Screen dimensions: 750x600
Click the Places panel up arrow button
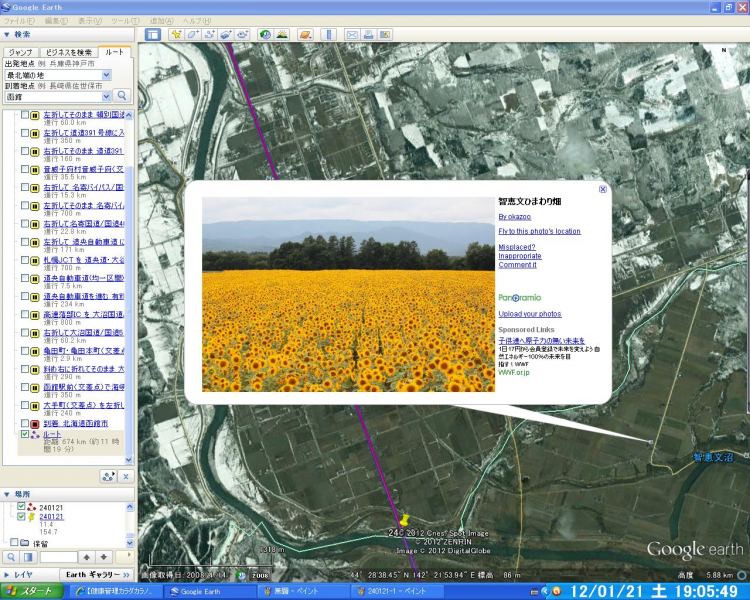(x=87, y=557)
